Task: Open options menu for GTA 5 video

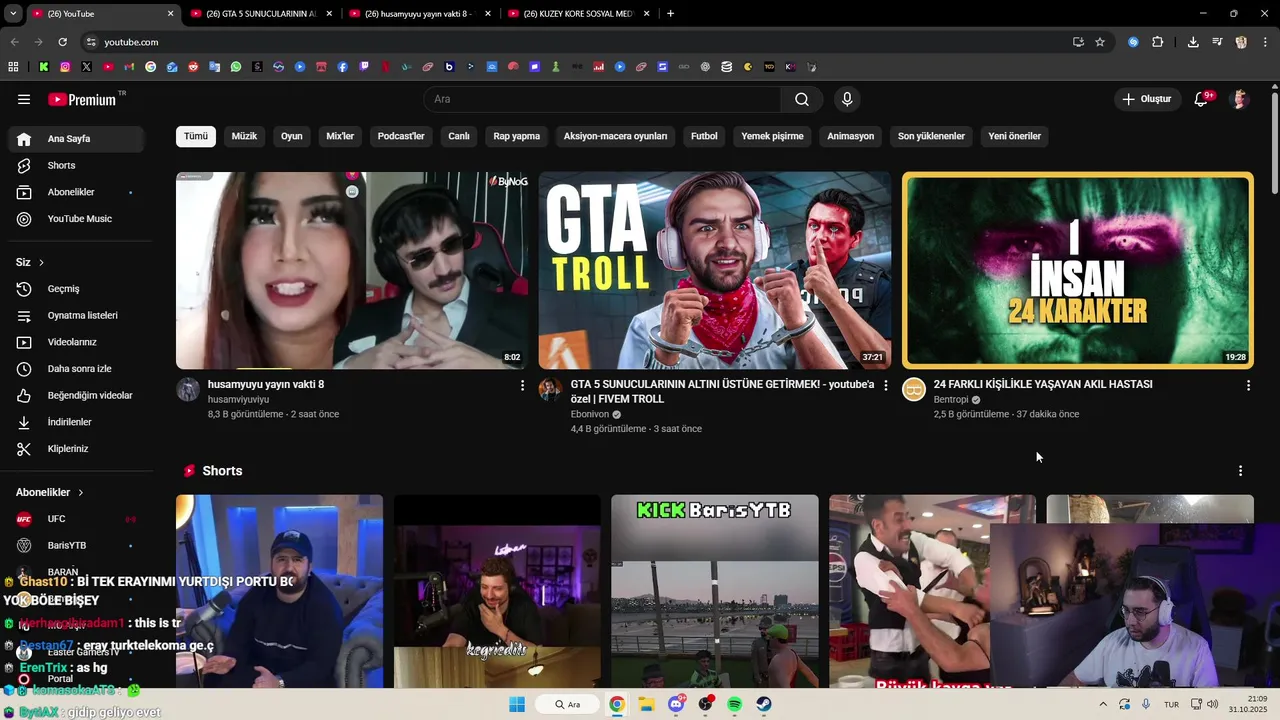Action: pyautogui.click(x=885, y=385)
